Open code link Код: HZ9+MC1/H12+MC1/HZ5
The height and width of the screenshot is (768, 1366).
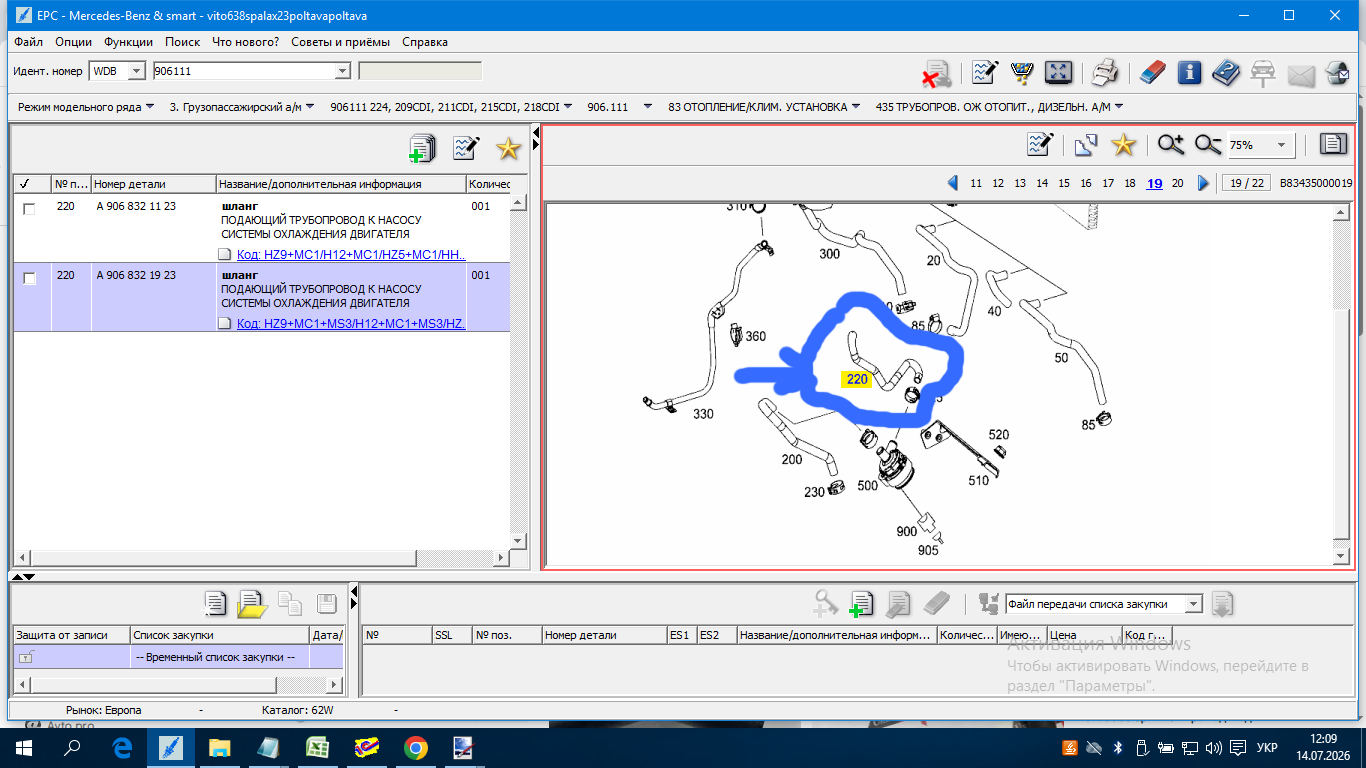click(x=351, y=254)
